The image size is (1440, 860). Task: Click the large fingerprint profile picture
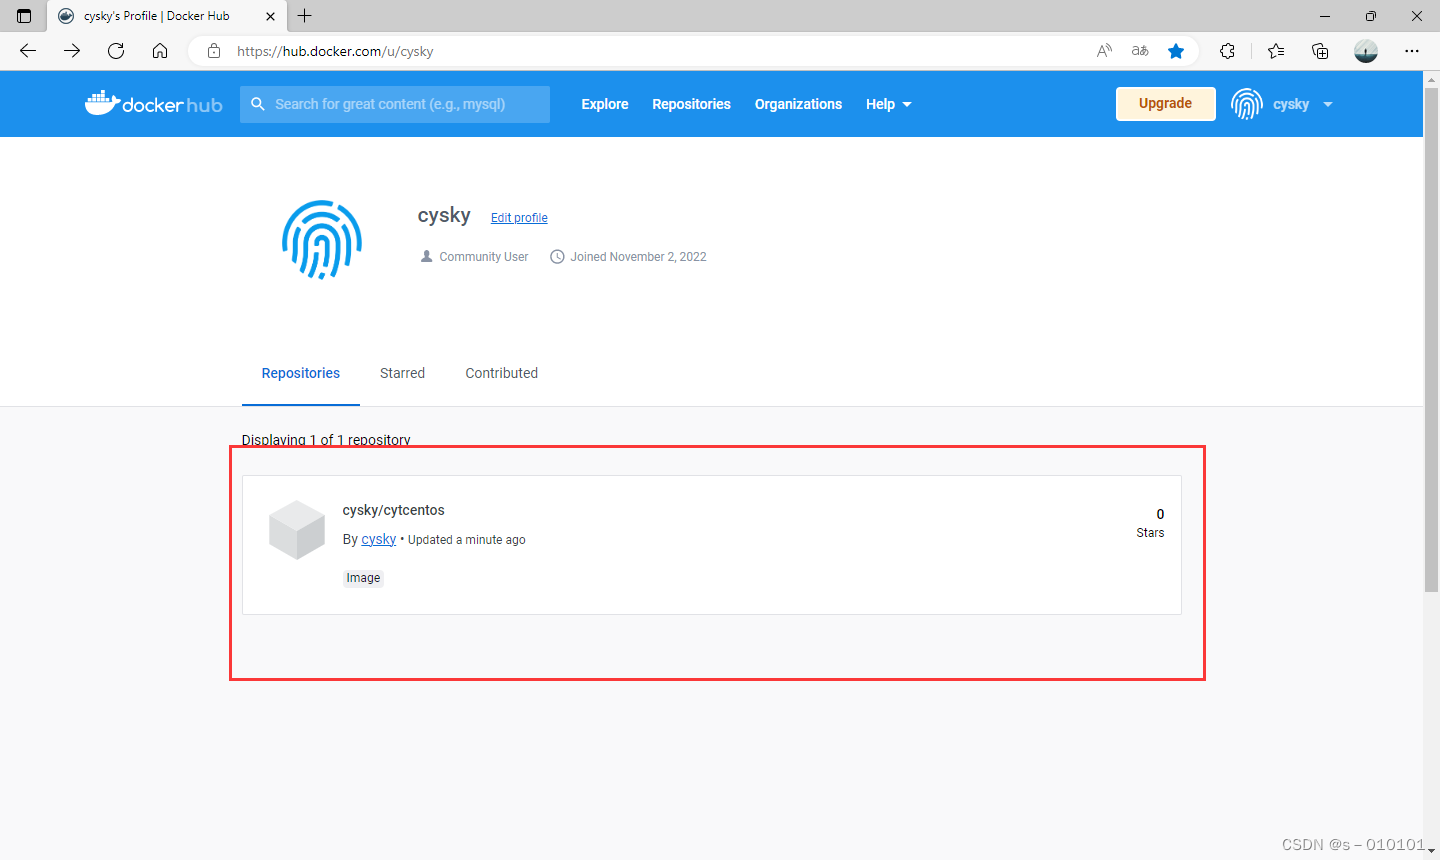322,240
